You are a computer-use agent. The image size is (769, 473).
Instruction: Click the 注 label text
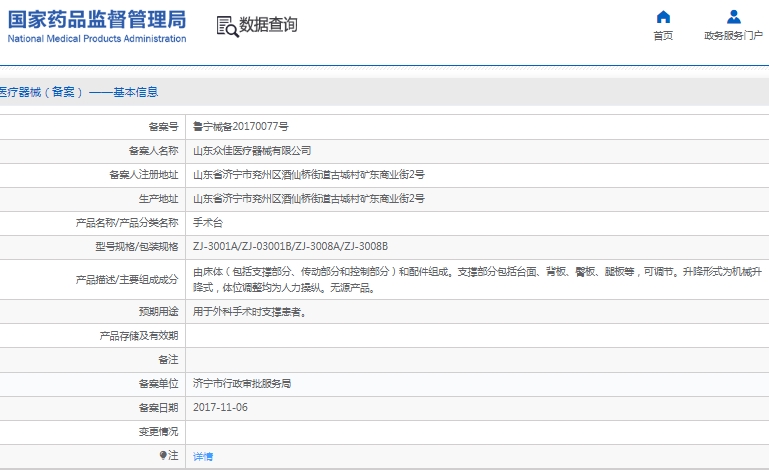(x=173, y=456)
